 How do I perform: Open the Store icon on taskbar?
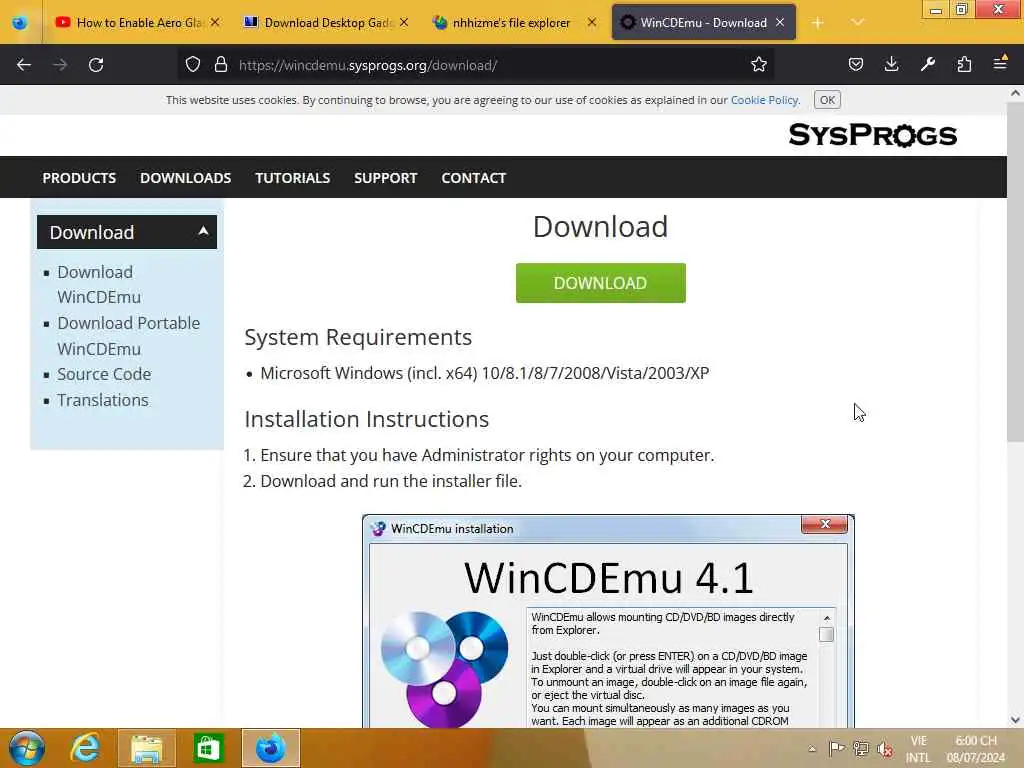pos(208,748)
